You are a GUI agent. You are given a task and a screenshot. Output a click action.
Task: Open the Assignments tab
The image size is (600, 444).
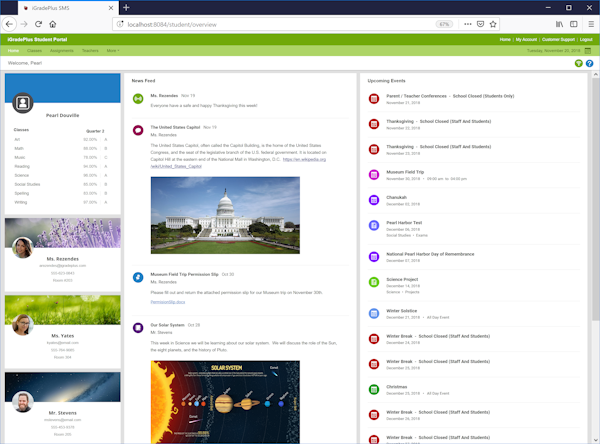pyautogui.click(x=61, y=50)
